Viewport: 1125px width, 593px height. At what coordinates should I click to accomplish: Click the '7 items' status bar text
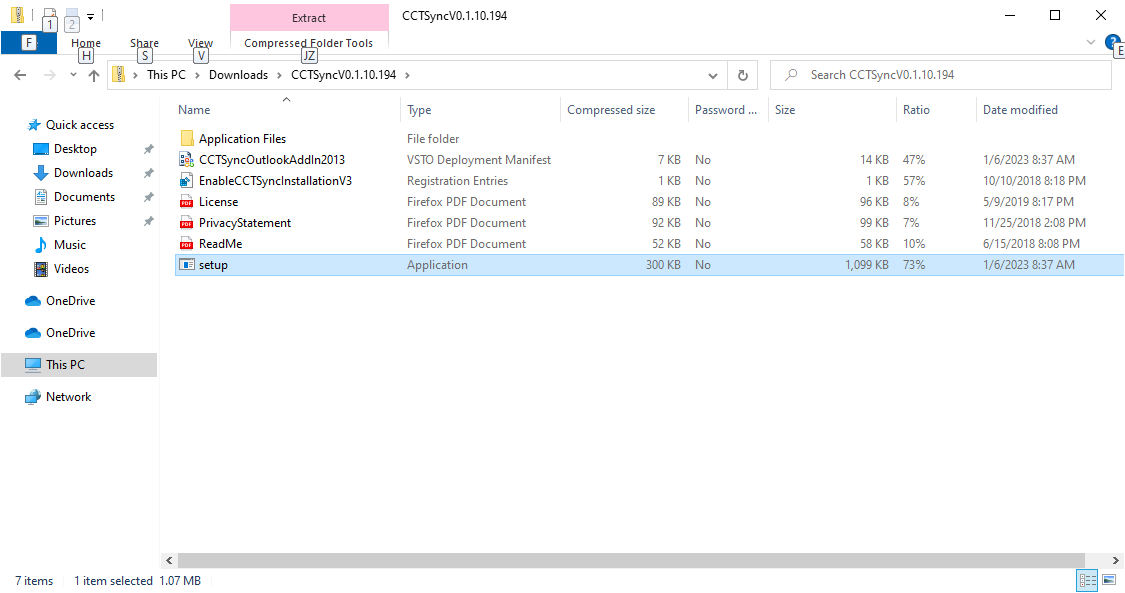tap(34, 581)
